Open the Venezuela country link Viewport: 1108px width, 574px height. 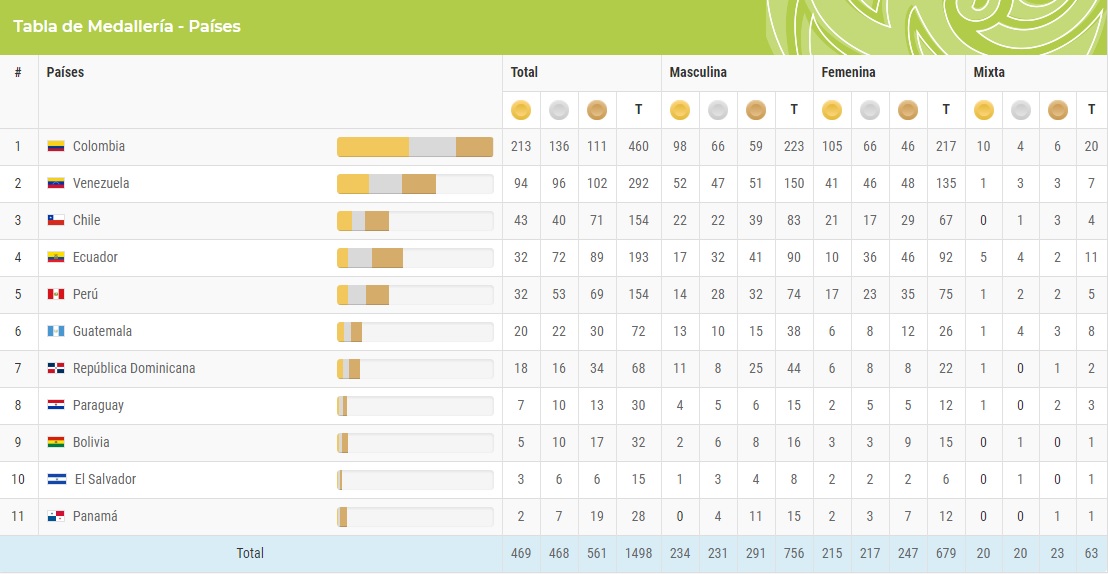(101, 184)
